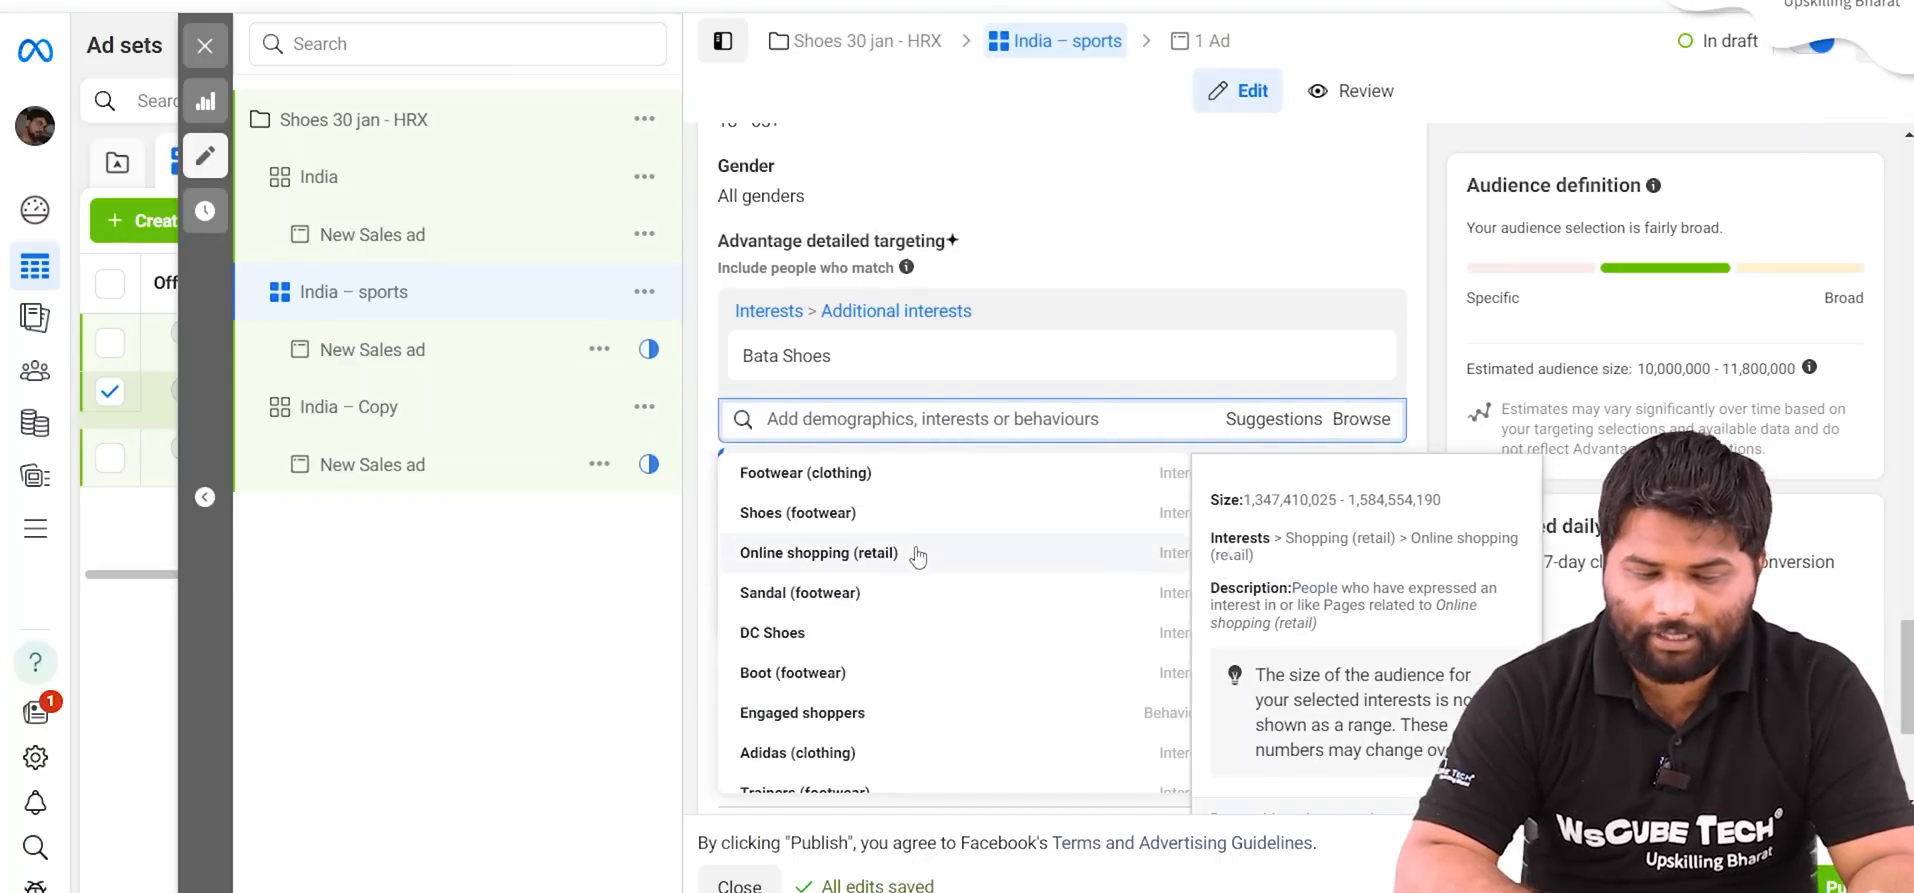The image size is (1914, 893).
Task: Open options for Shoes 30 jan campaign
Action: click(645, 119)
